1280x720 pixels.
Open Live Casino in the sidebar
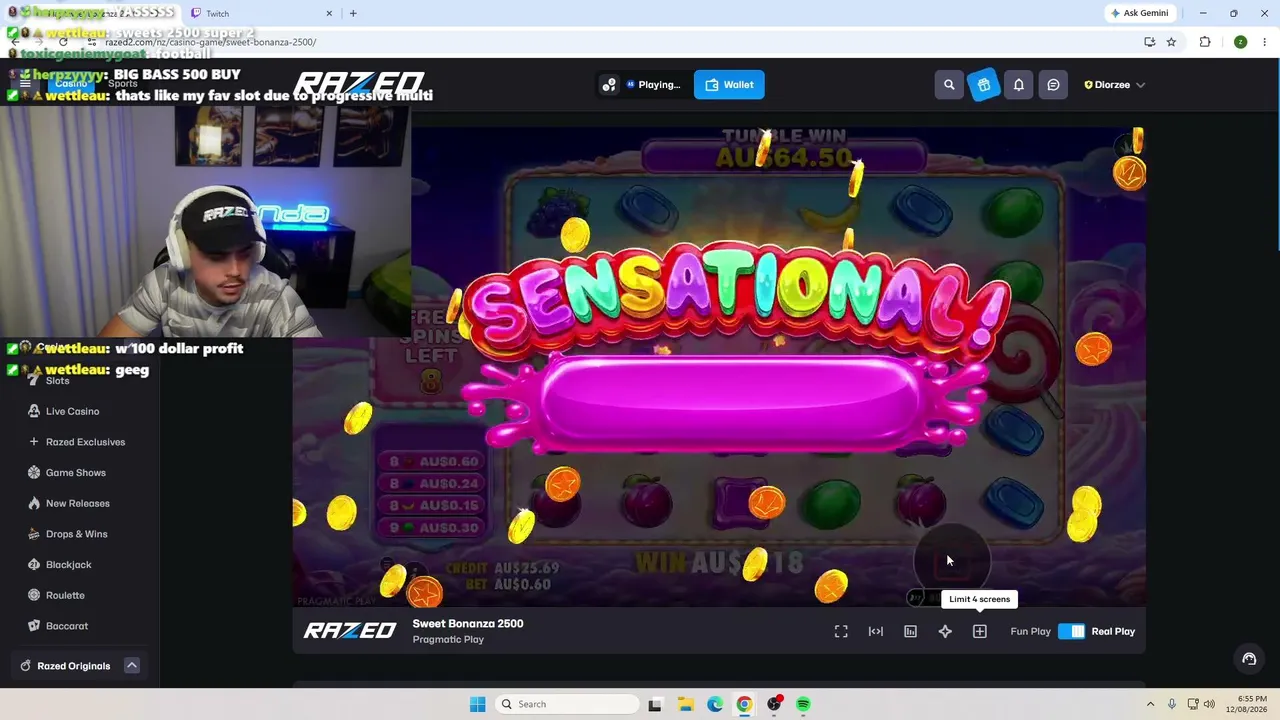(72, 411)
